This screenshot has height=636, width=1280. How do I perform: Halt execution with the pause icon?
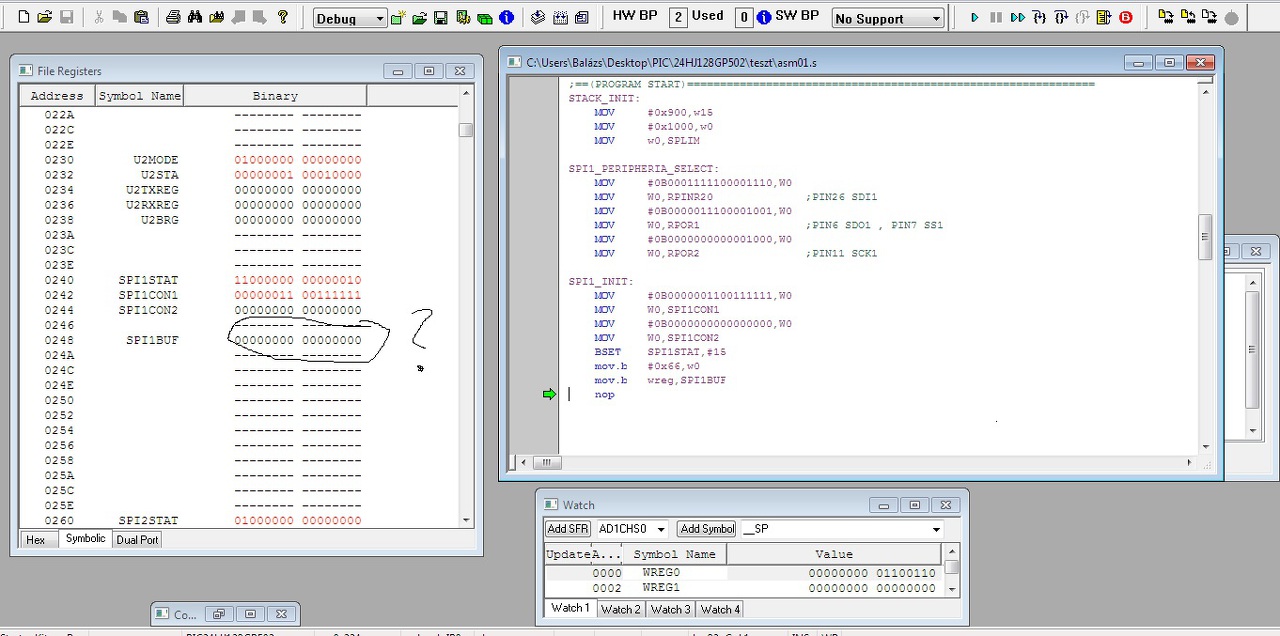996,17
